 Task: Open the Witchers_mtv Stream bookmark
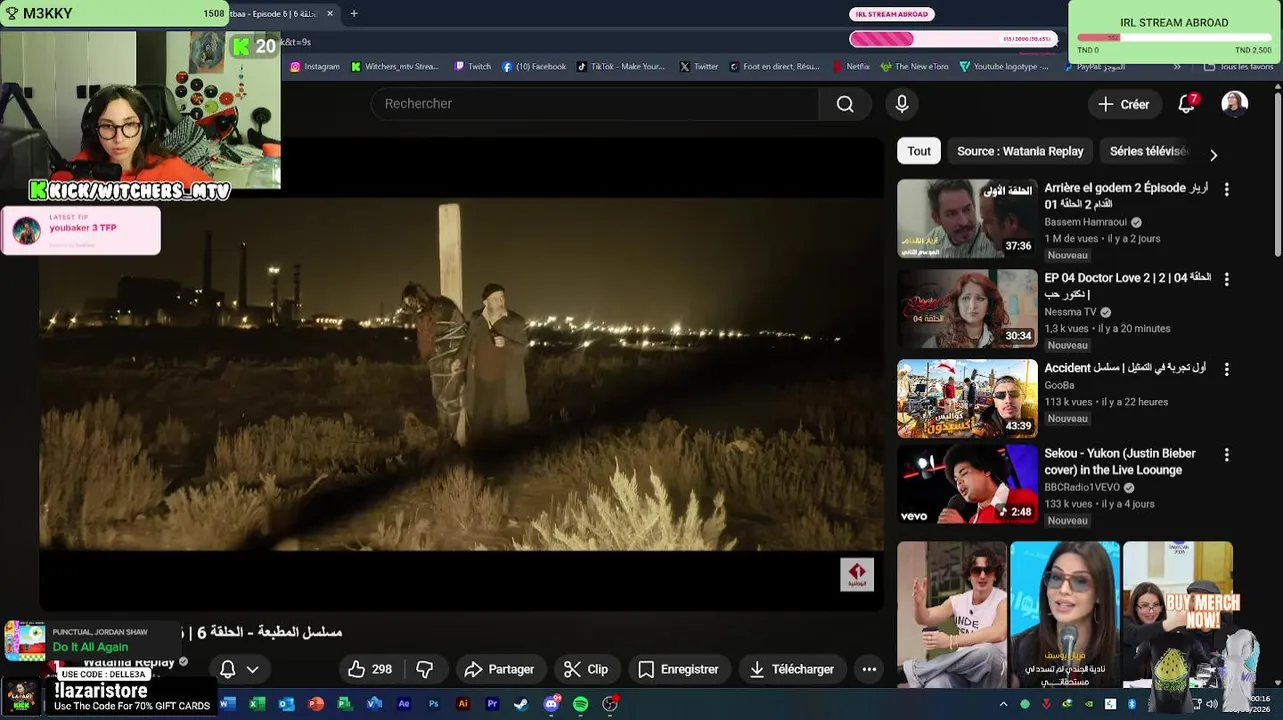coord(394,67)
